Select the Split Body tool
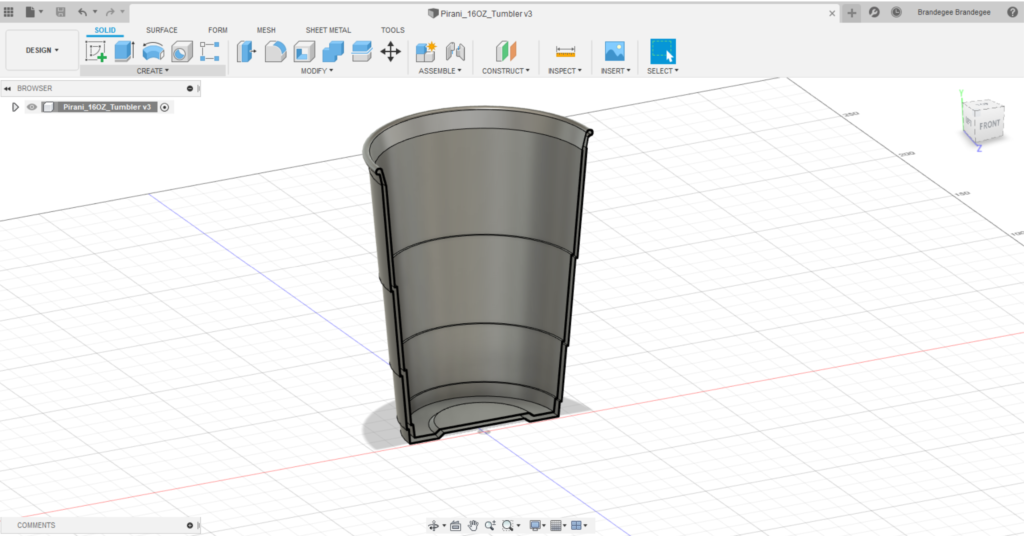Screen dimensions: 1024x536 click(361, 51)
